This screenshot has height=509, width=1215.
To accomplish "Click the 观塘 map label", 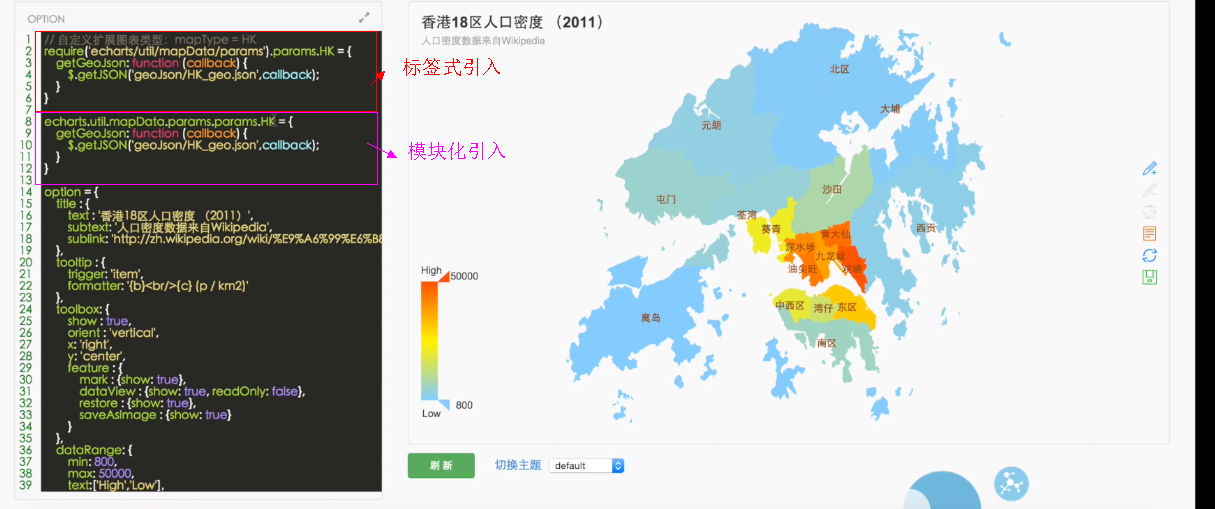I will pyautogui.click(x=852, y=268).
